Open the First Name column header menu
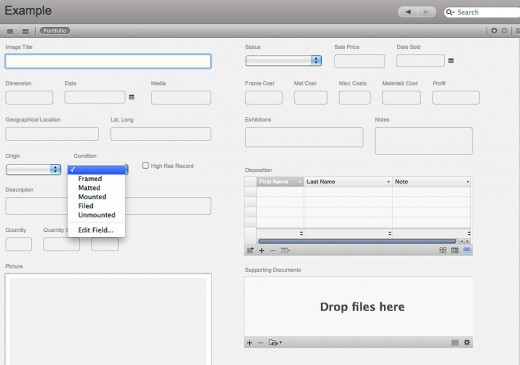This screenshot has height=365, width=520. (x=300, y=182)
